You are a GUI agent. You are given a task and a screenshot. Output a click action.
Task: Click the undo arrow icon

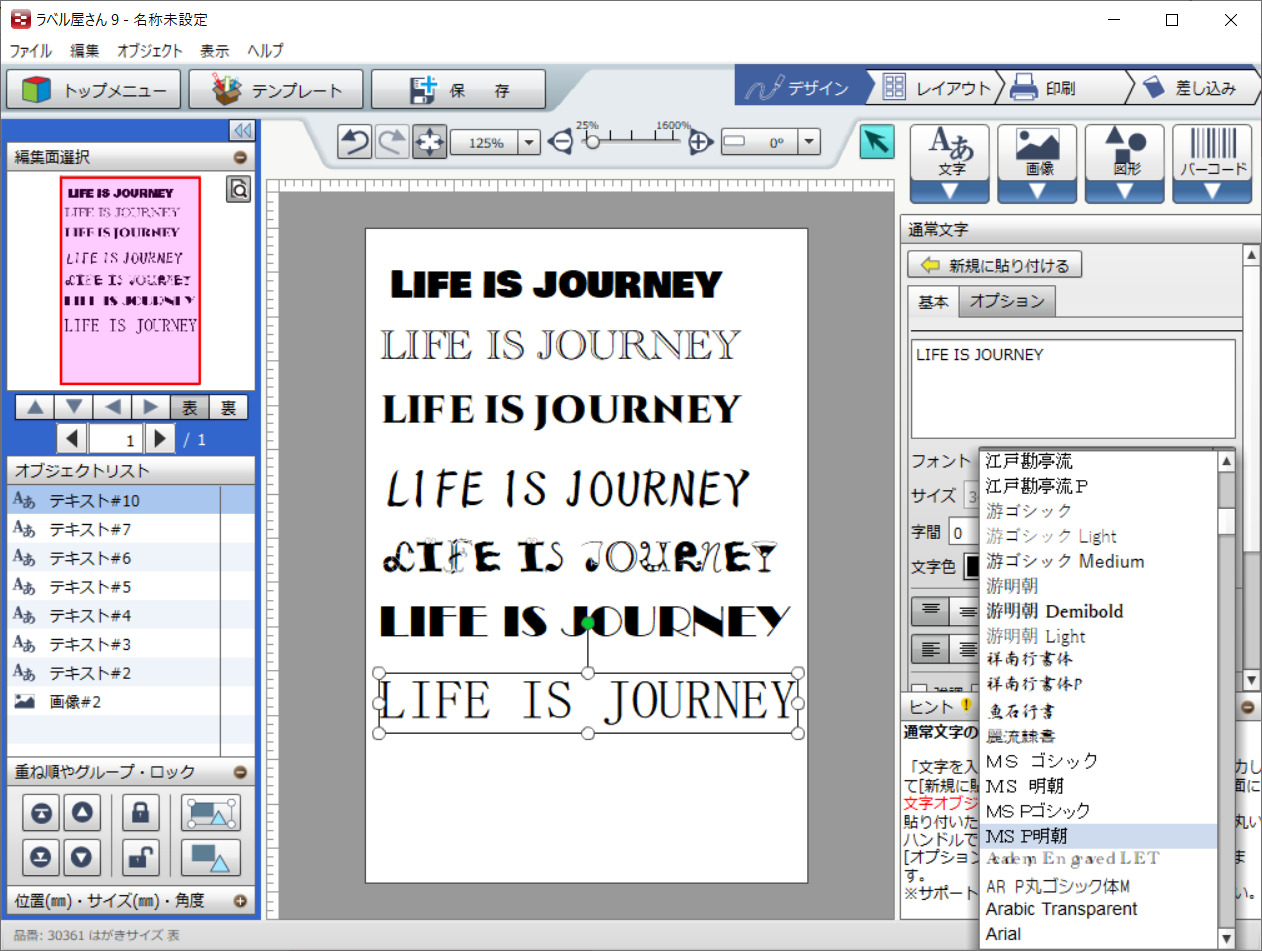(x=354, y=142)
